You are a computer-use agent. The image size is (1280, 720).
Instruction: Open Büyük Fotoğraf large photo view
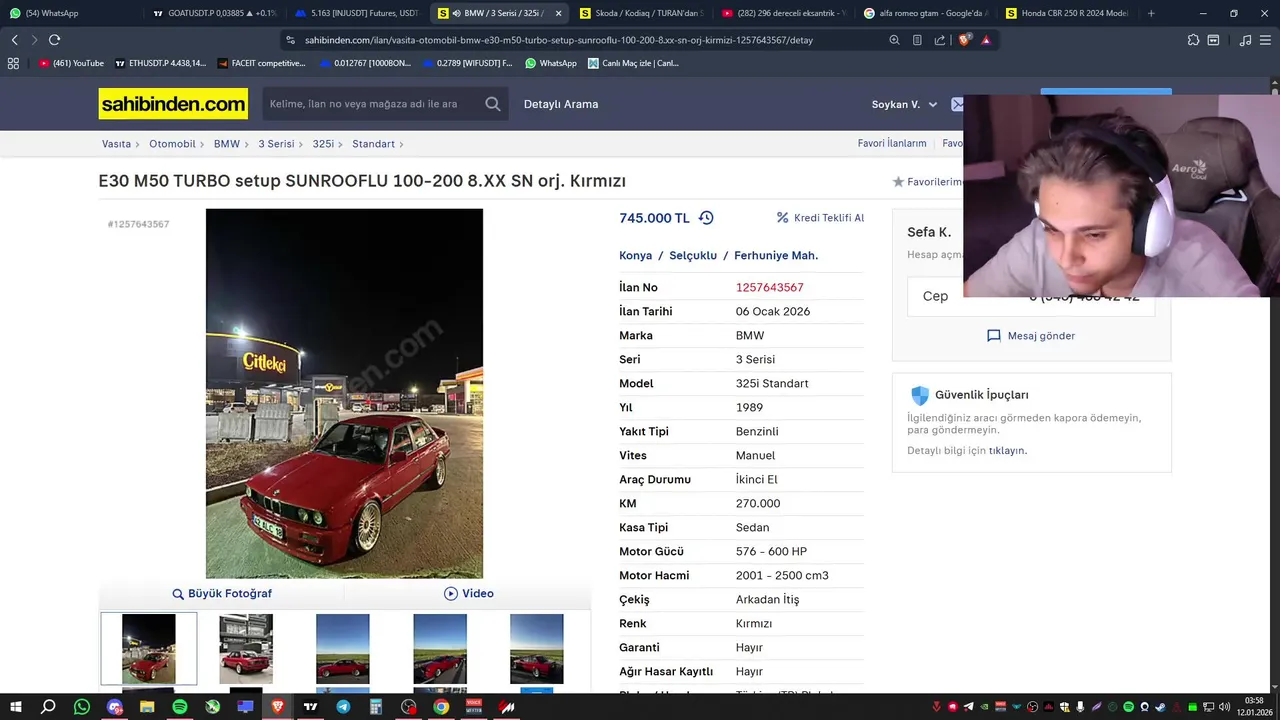[222, 594]
